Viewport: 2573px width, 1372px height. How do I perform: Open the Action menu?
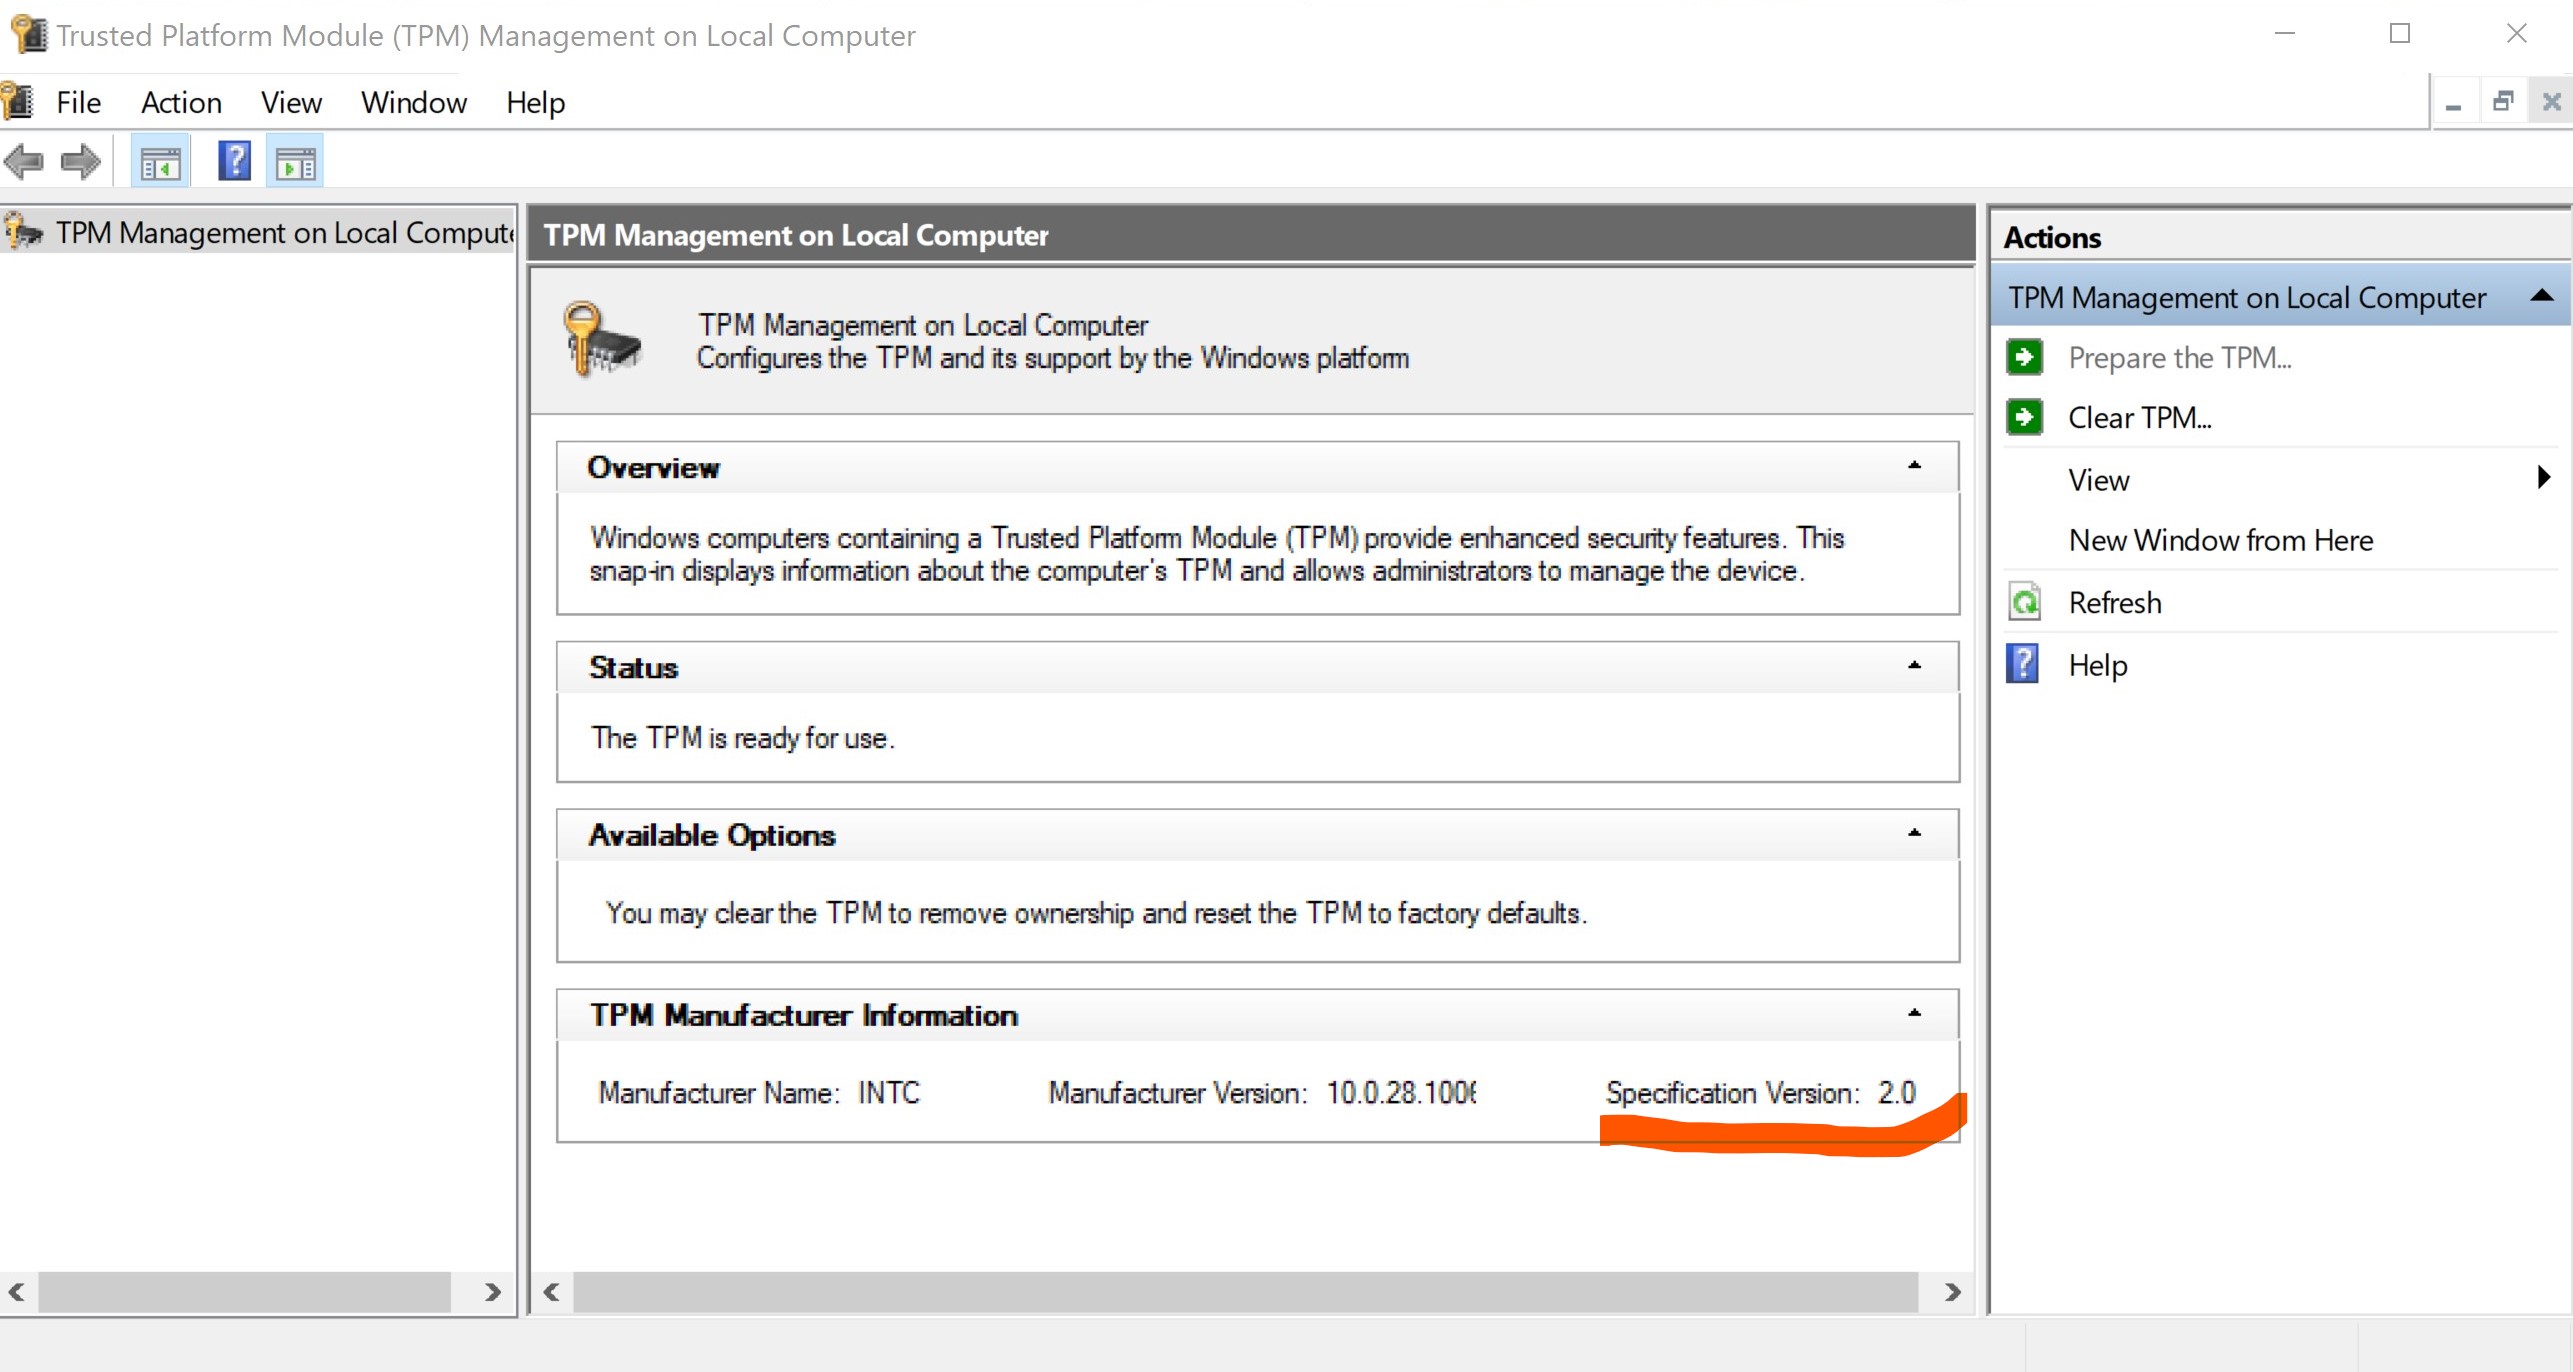[181, 102]
